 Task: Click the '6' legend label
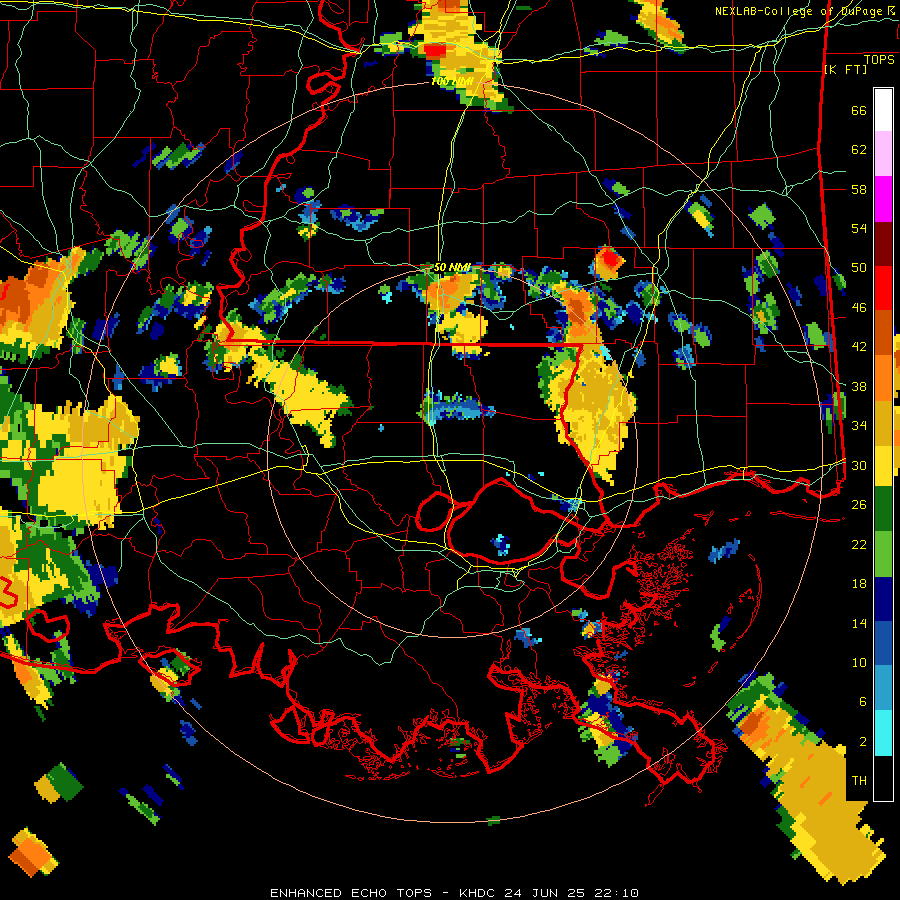click(x=863, y=701)
